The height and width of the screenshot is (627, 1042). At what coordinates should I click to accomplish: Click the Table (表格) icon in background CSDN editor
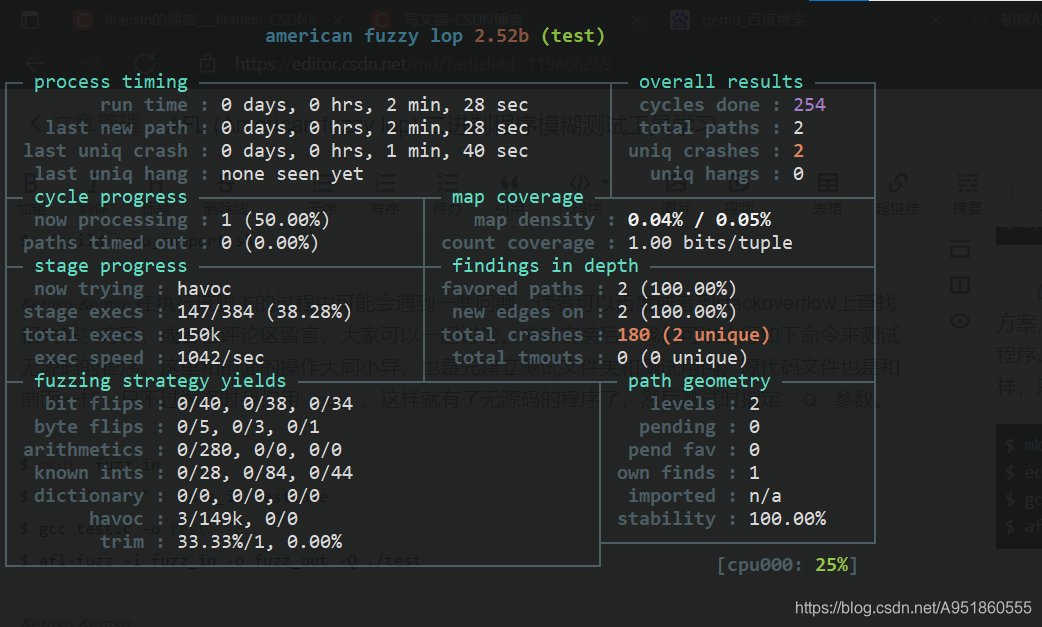(x=827, y=183)
